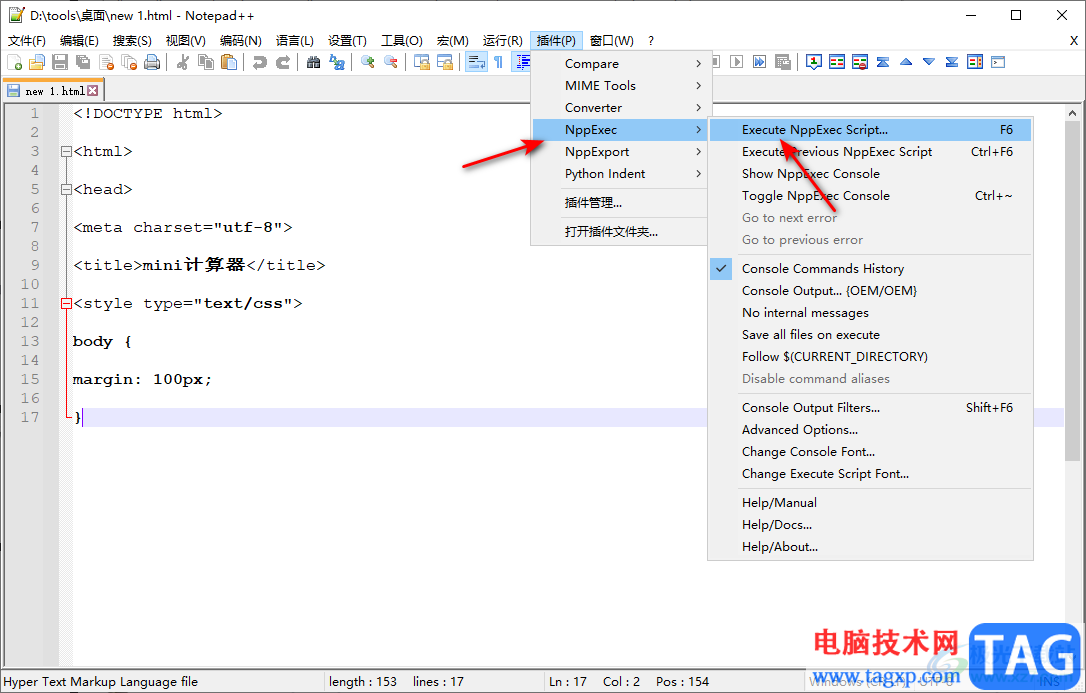Choose Execute NppExec Script...
1086x693 pixels.
pos(871,130)
